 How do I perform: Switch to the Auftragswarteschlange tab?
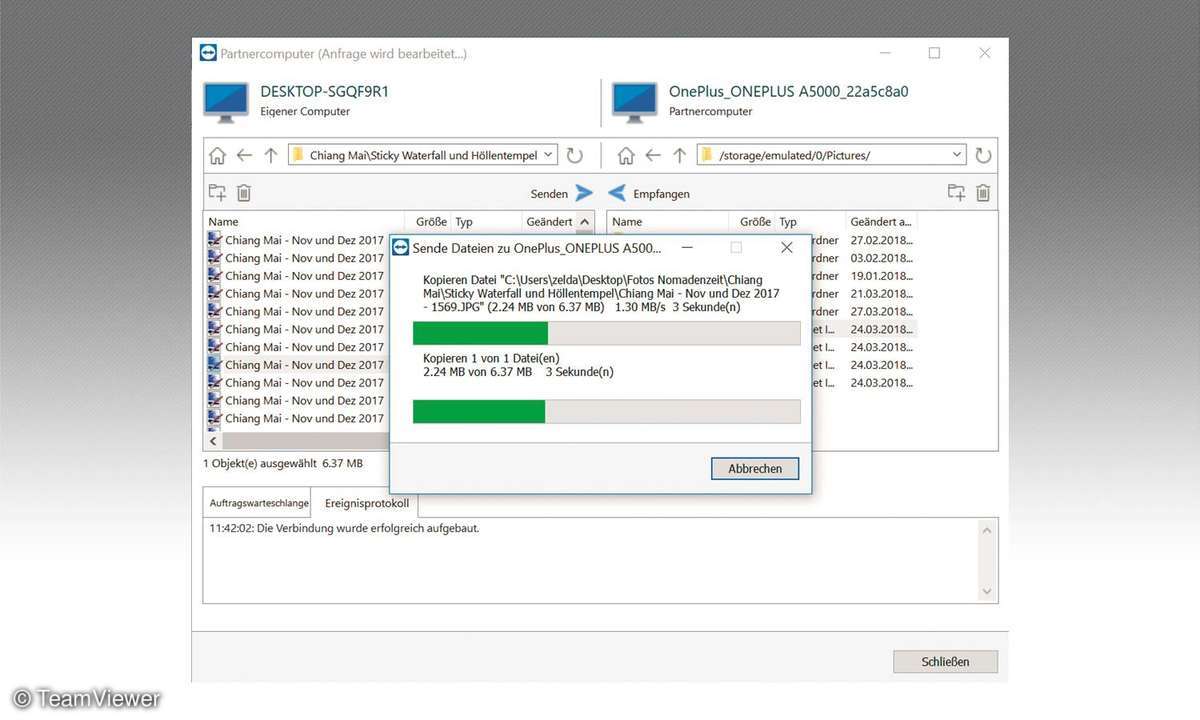259,503
